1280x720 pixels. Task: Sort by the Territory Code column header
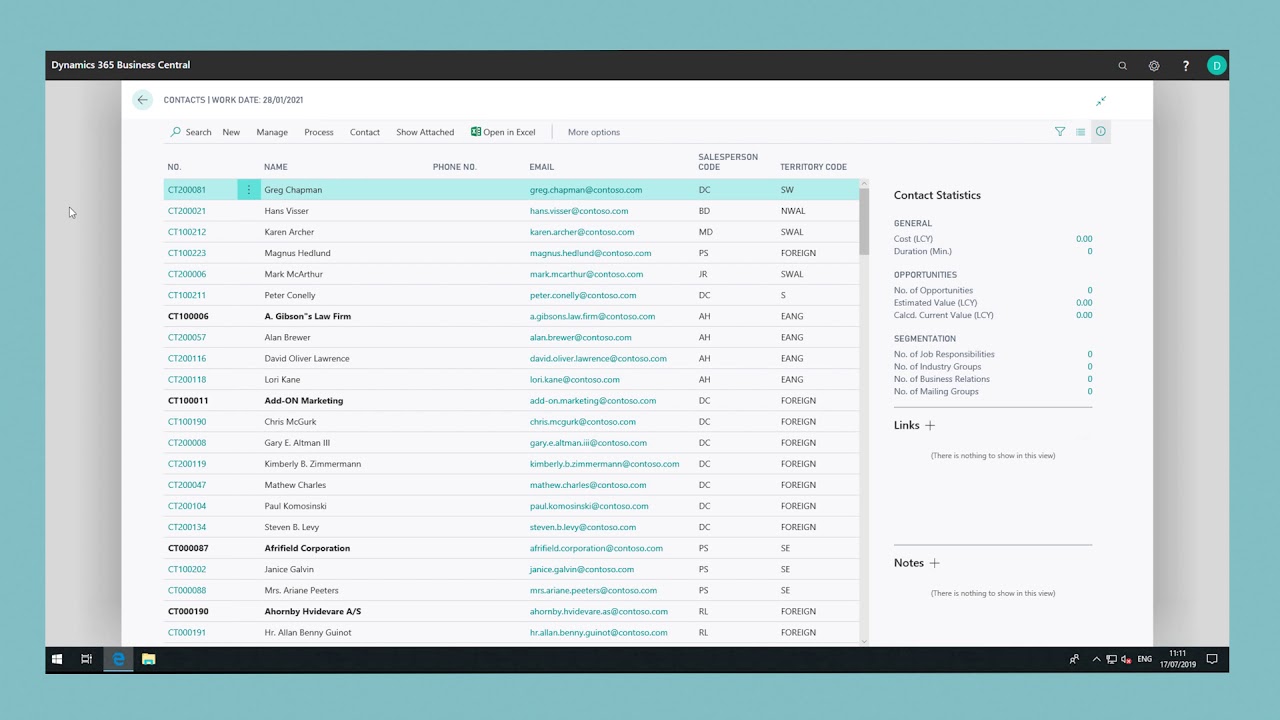pyautogui.click(x=813, y=167)
